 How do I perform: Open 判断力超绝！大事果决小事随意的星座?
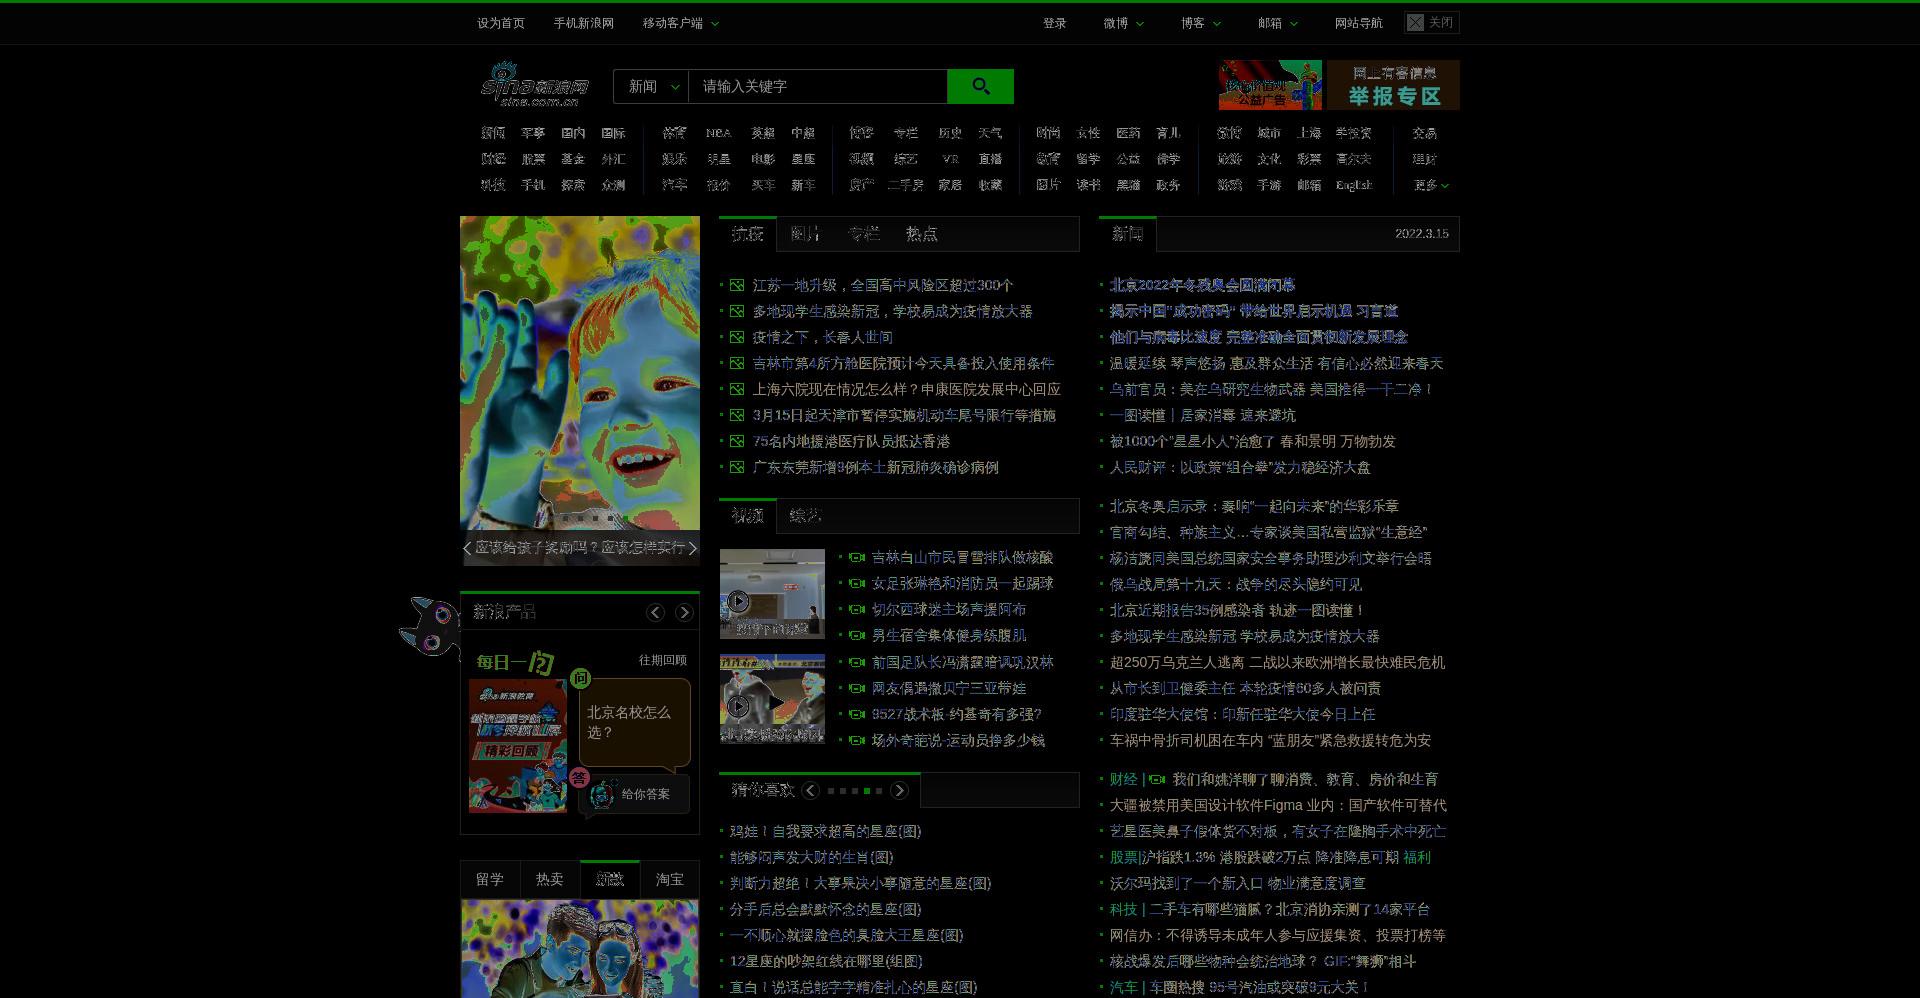point(860,883)
